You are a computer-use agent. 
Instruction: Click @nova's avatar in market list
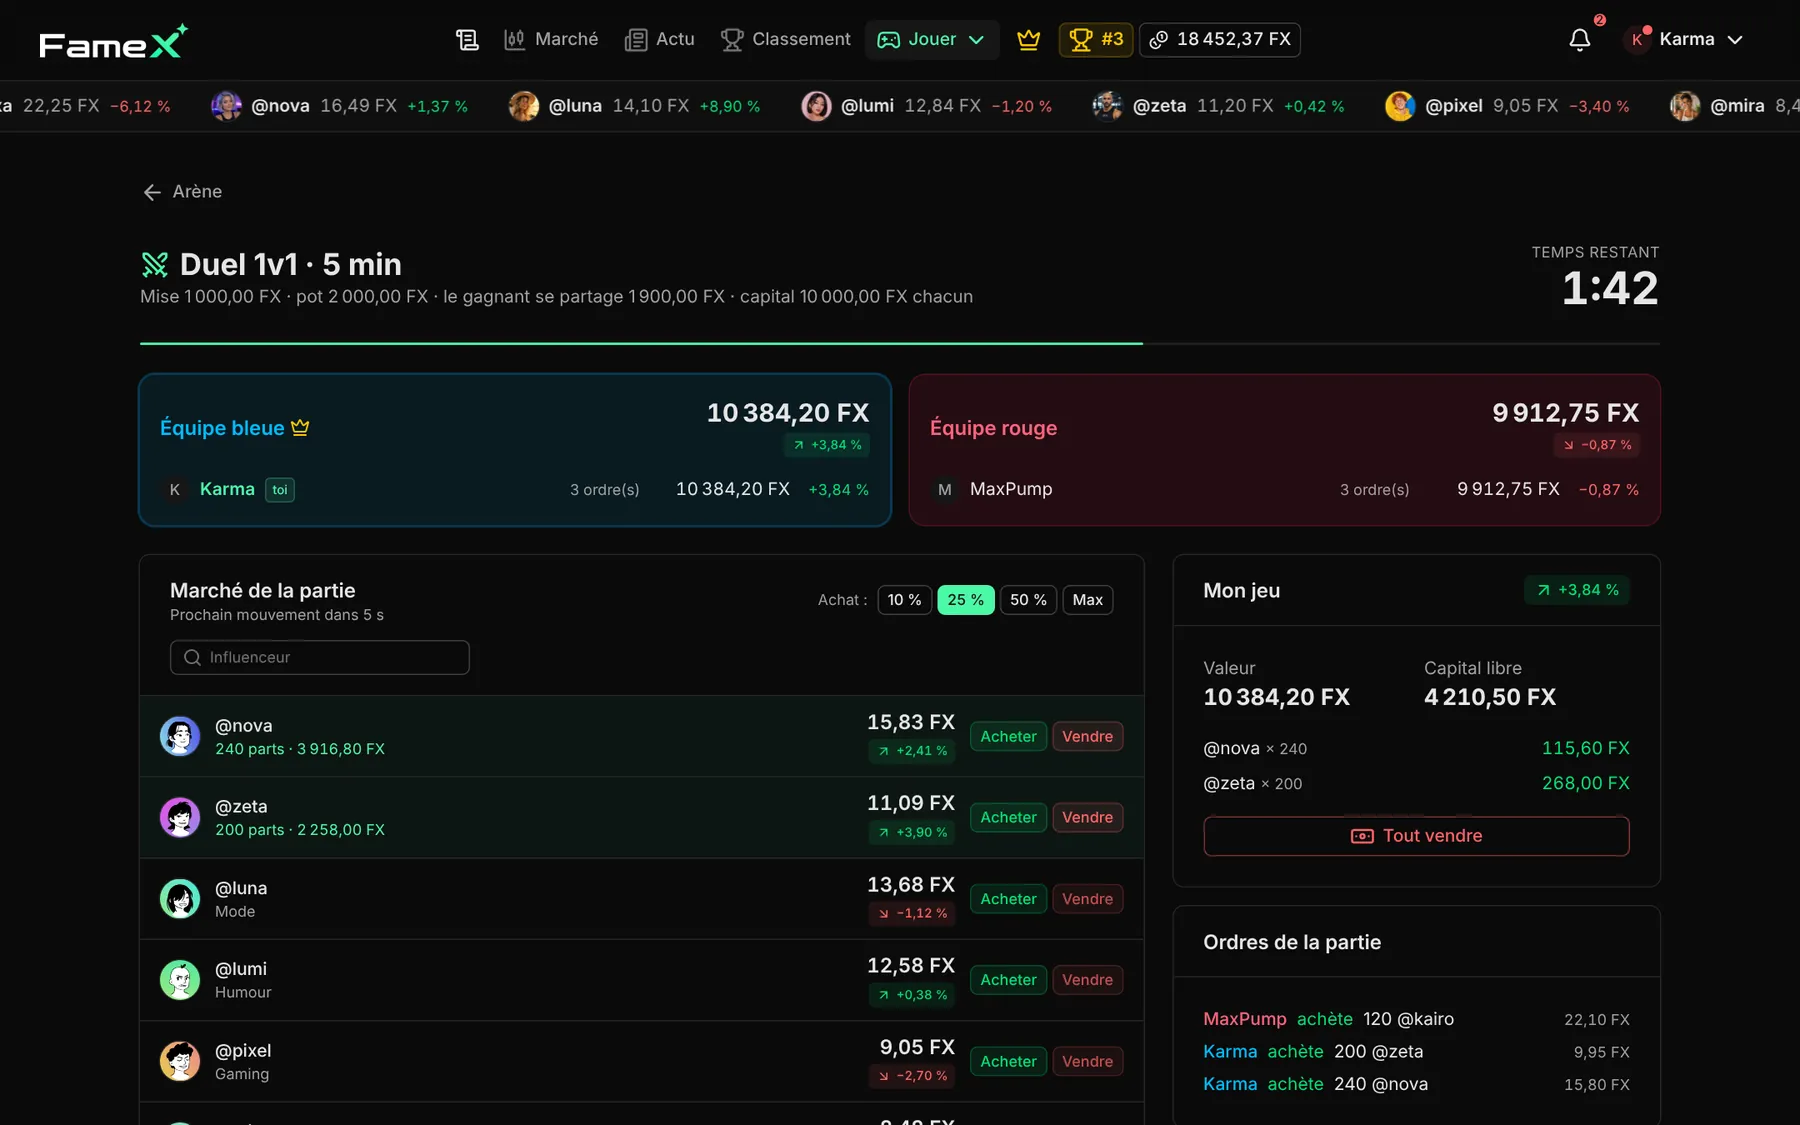click(180, 736)
